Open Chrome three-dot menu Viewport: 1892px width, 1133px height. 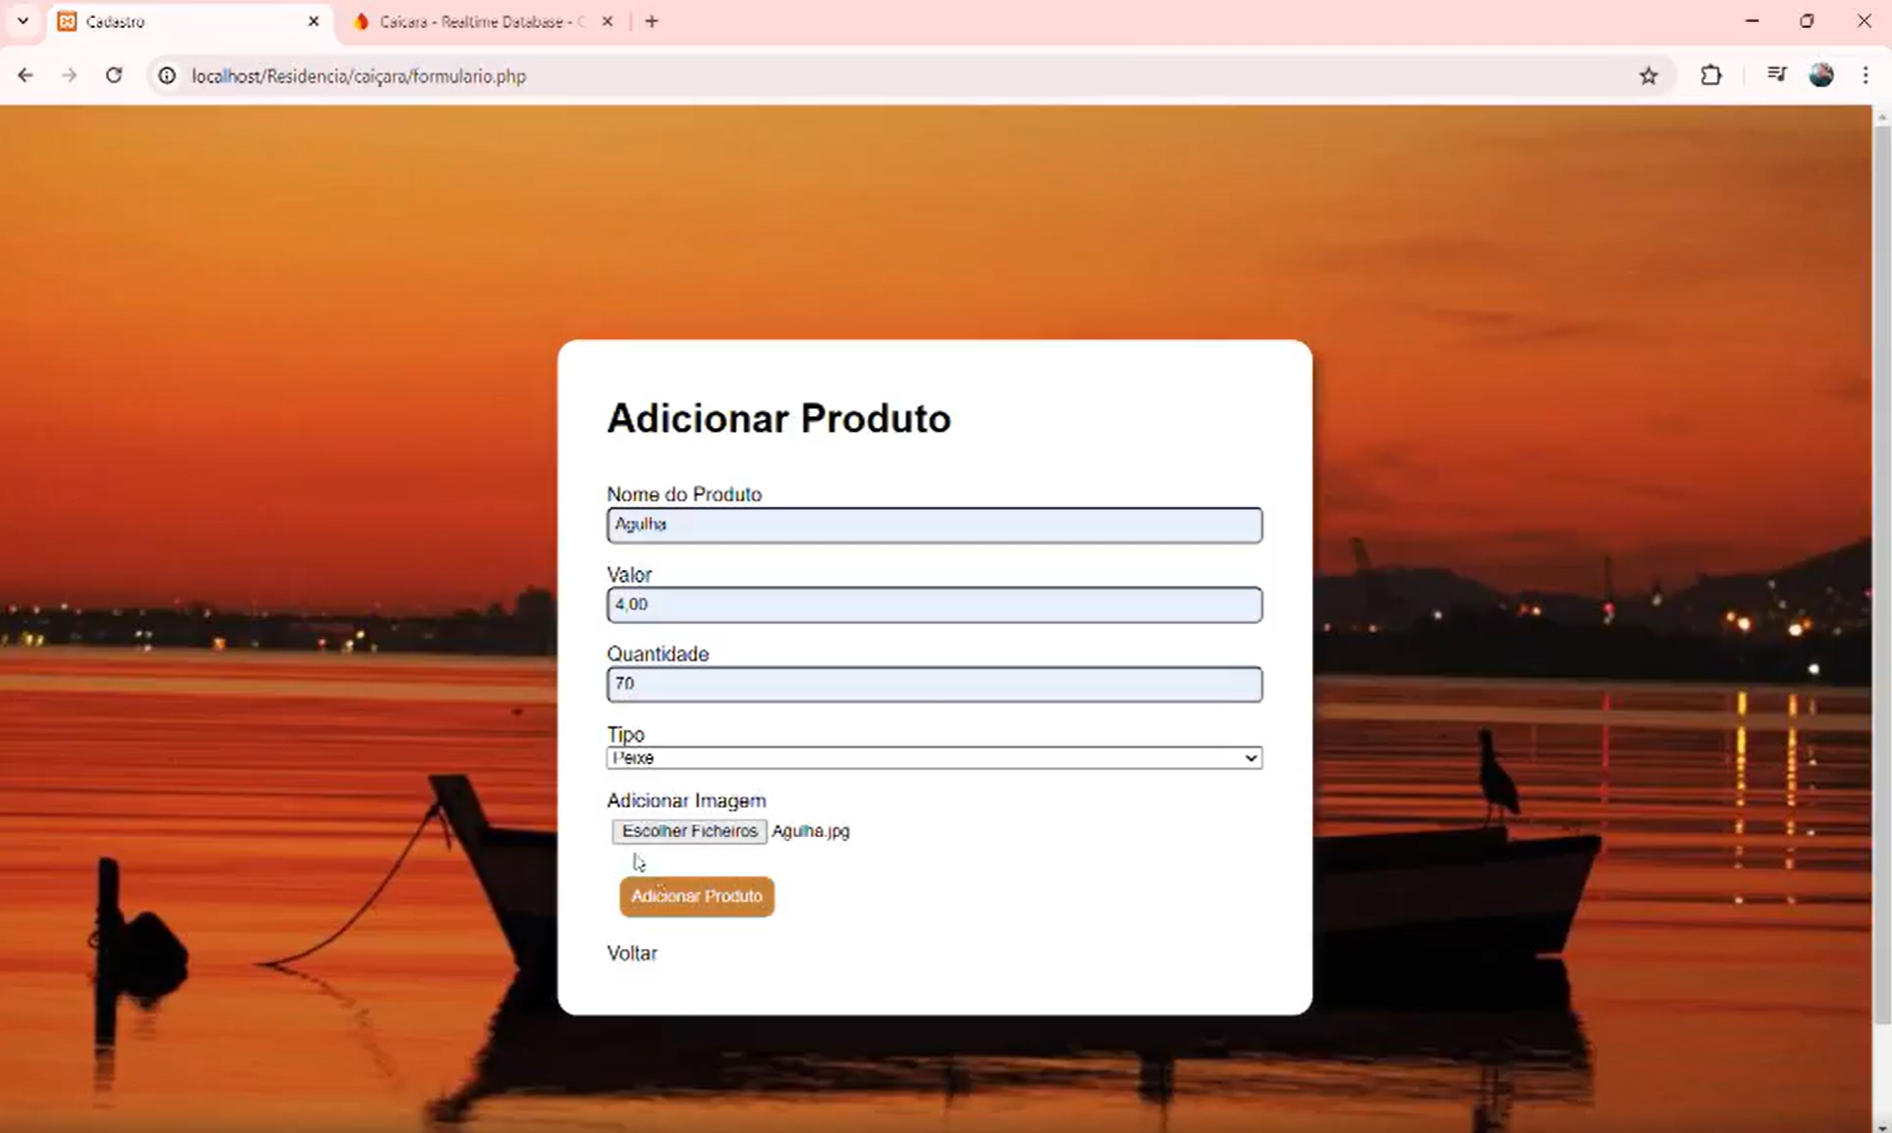[1865, 76]
